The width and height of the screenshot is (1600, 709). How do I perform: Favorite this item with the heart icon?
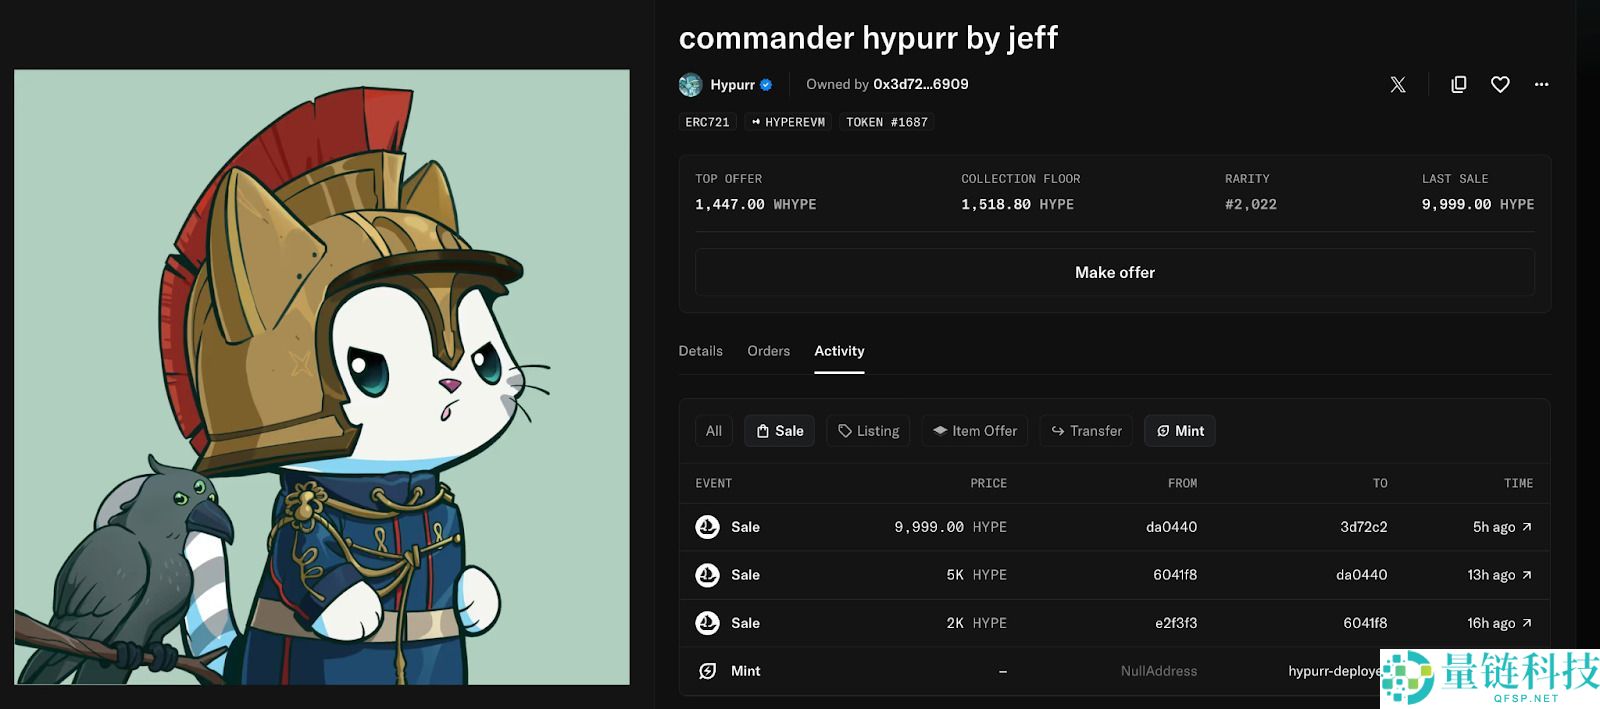(1500, 85)
